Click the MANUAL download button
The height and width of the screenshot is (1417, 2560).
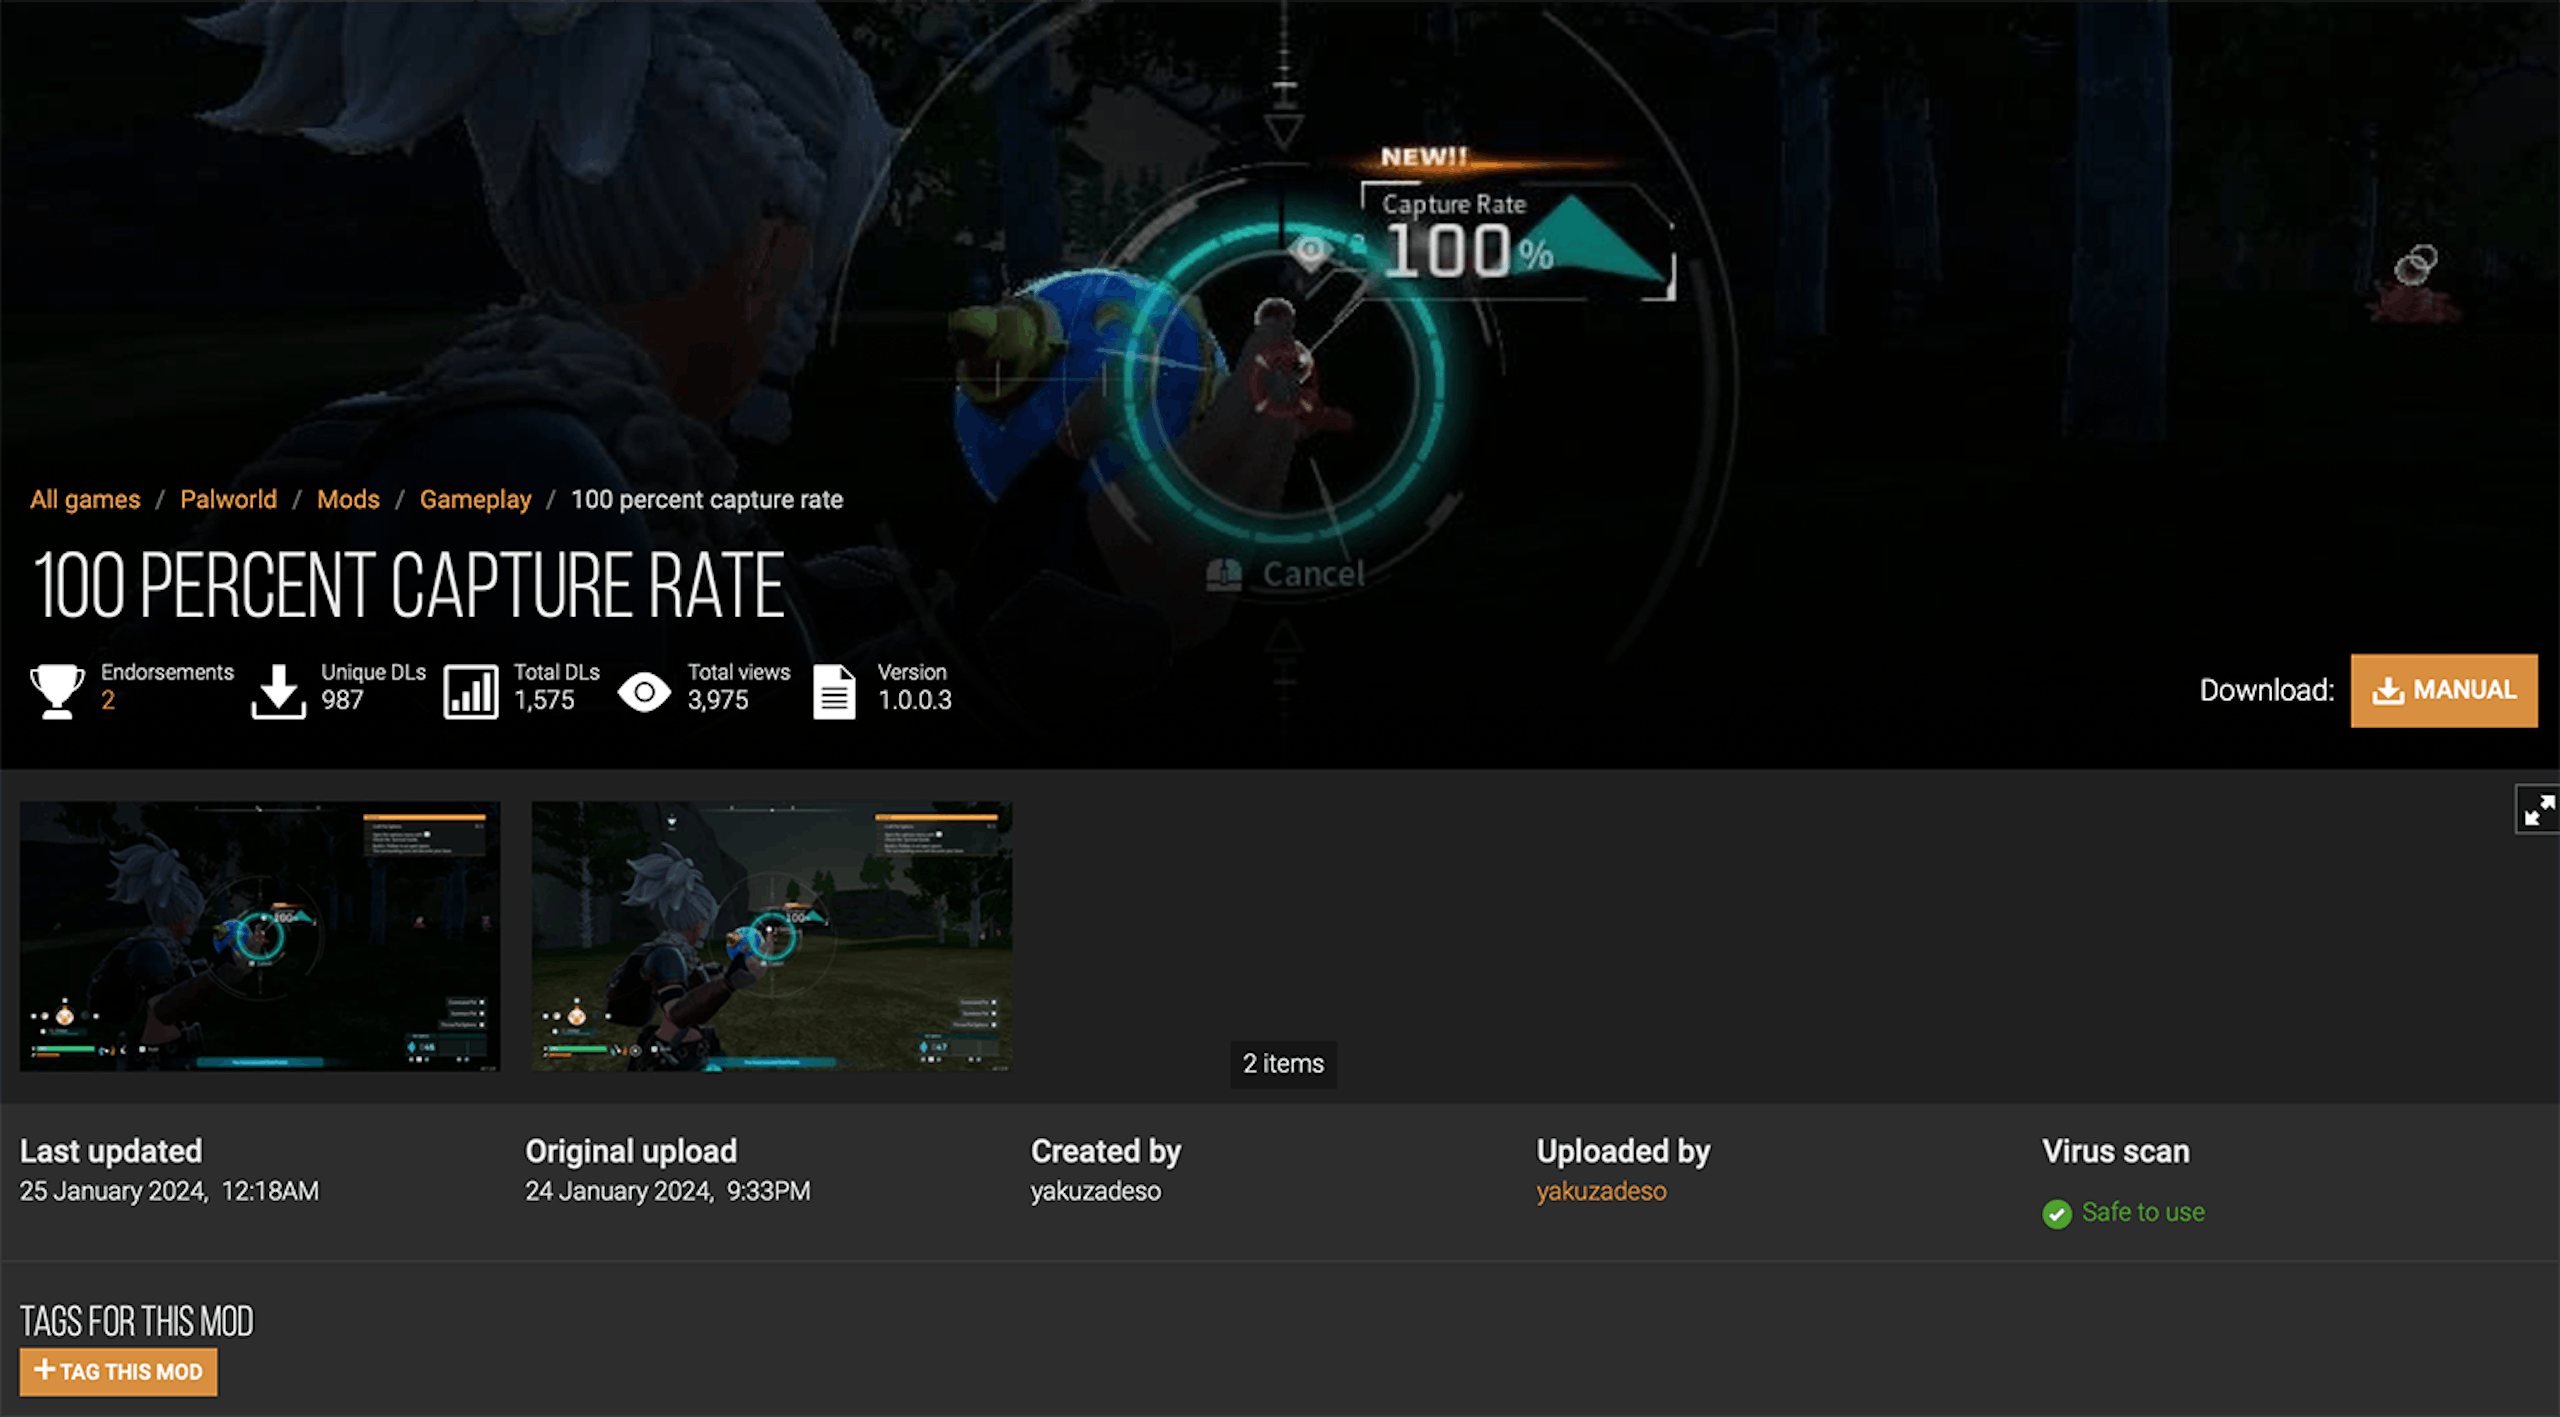point(2443,690)
